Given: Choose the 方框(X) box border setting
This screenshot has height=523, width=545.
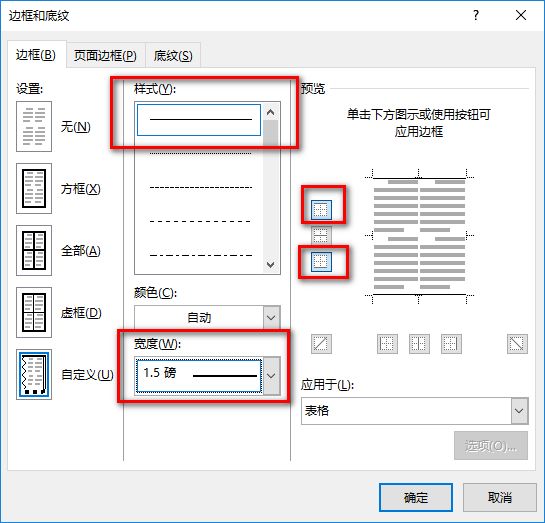Looking at the screenshot, I should (x=34, y=188).
